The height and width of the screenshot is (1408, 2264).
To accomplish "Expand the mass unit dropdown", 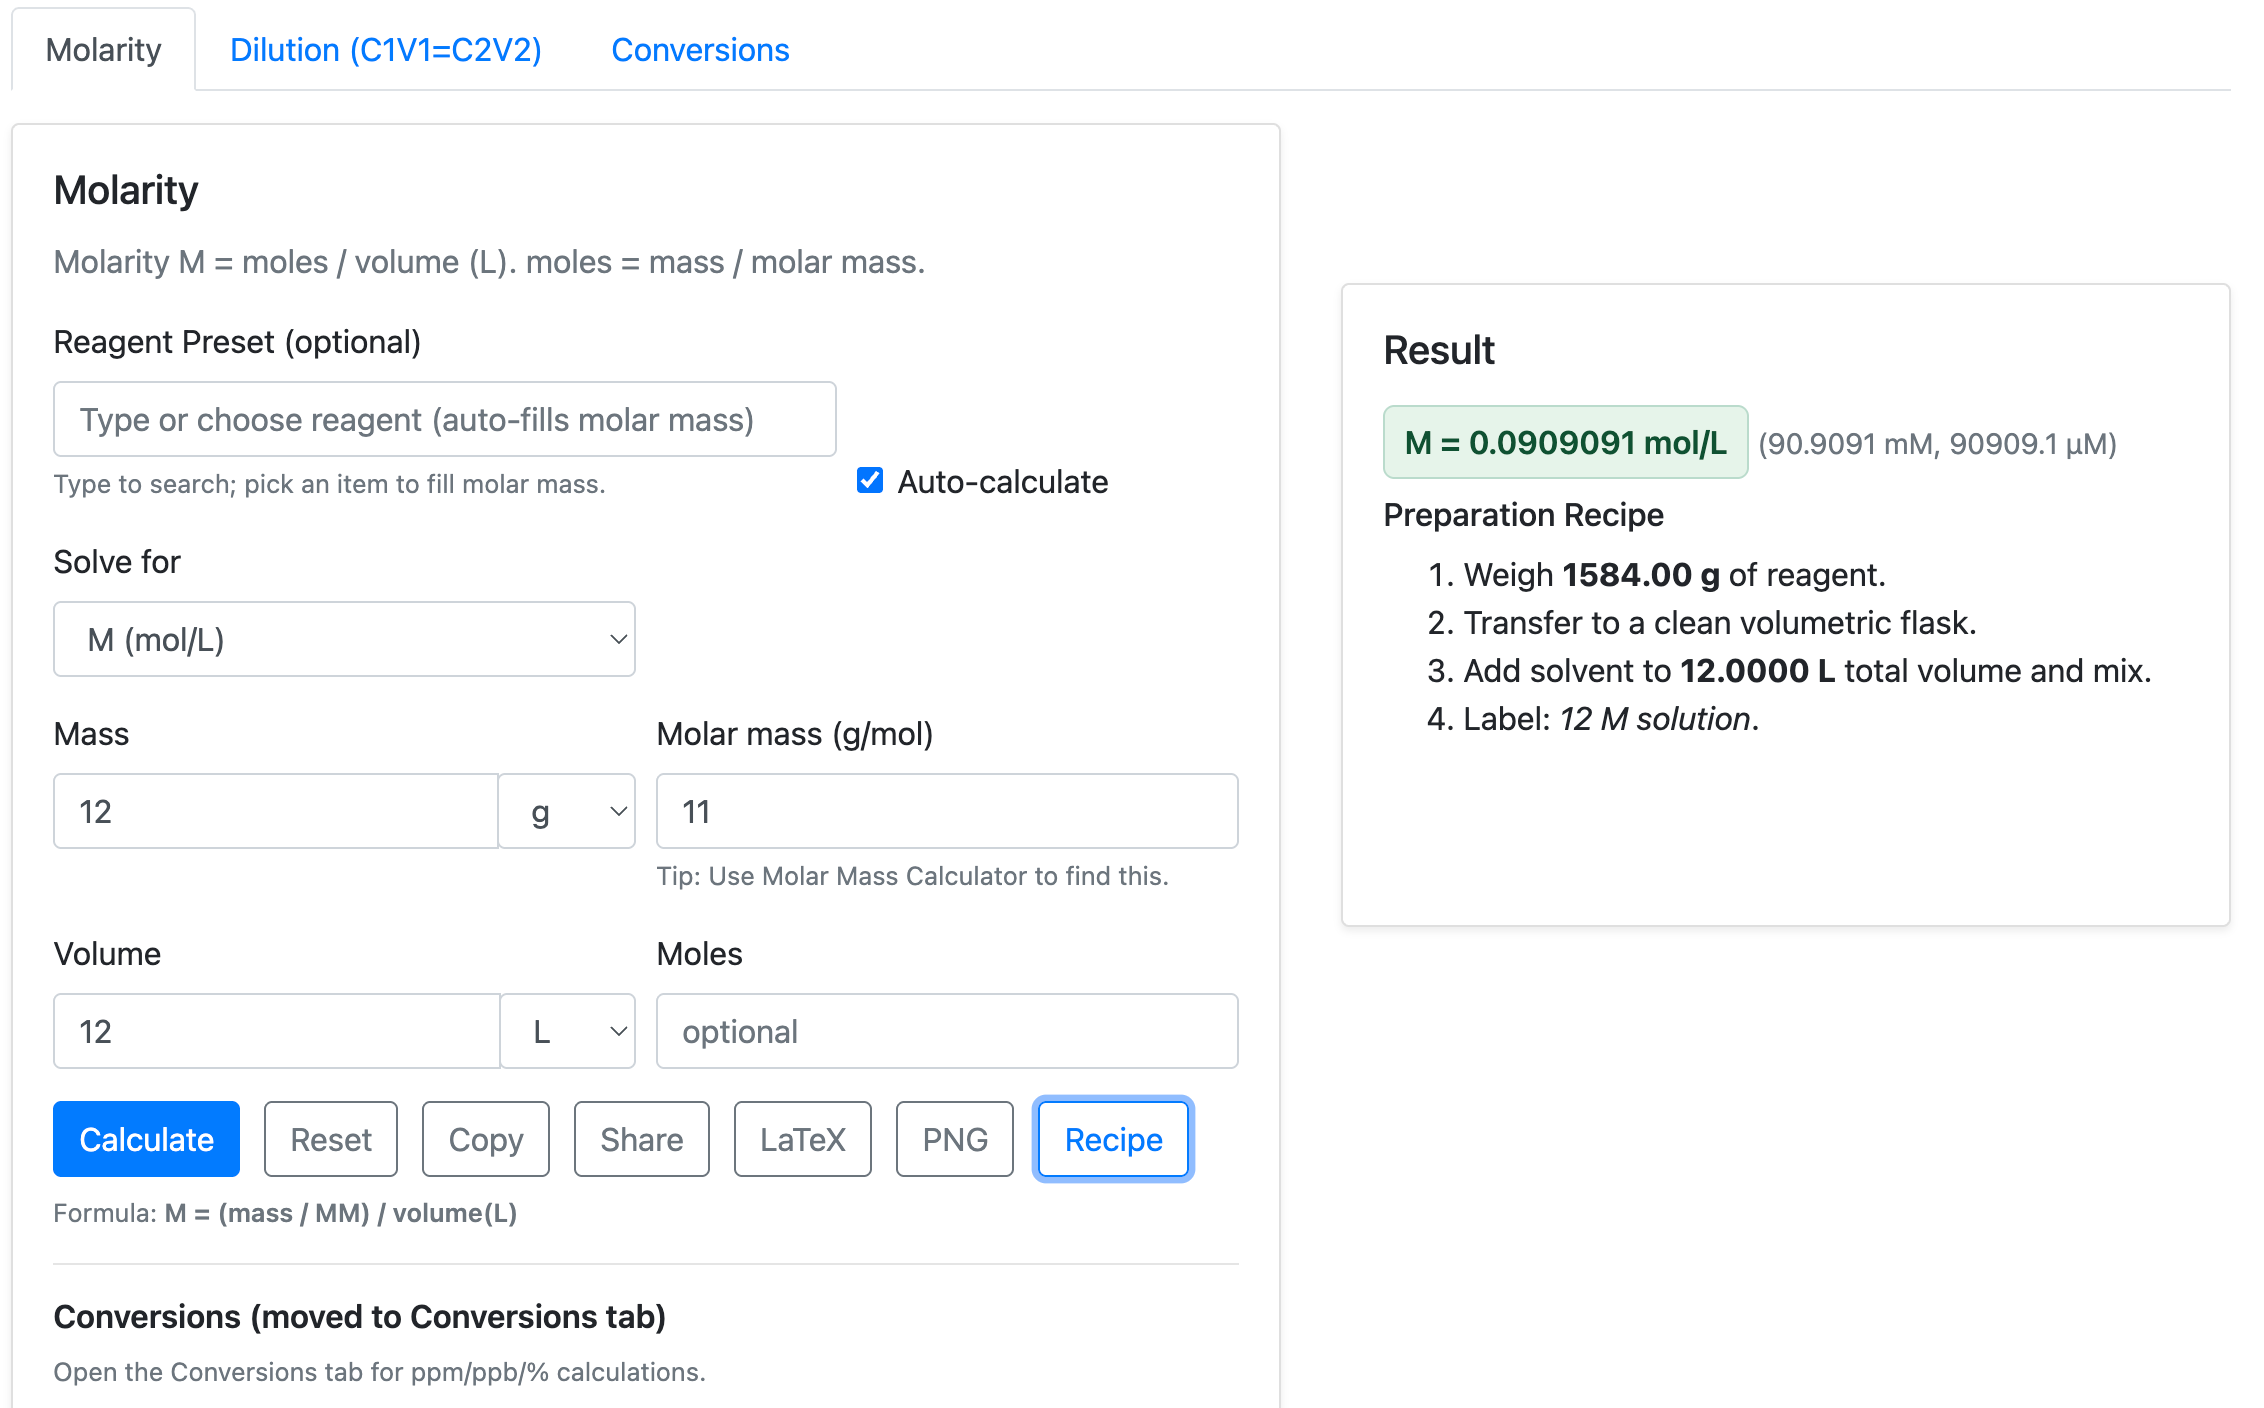I will tap(567, 811).
